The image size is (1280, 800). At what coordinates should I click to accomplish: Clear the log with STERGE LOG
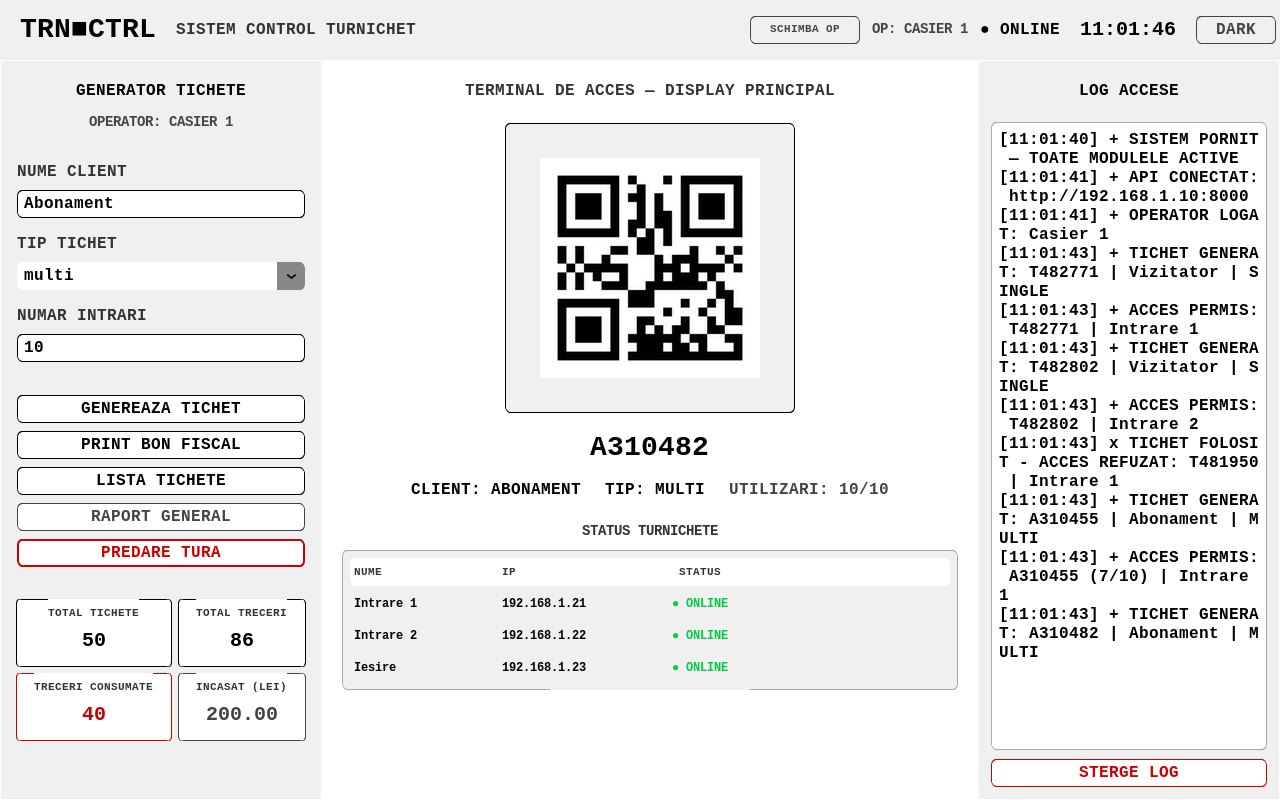click(1129, 773)
